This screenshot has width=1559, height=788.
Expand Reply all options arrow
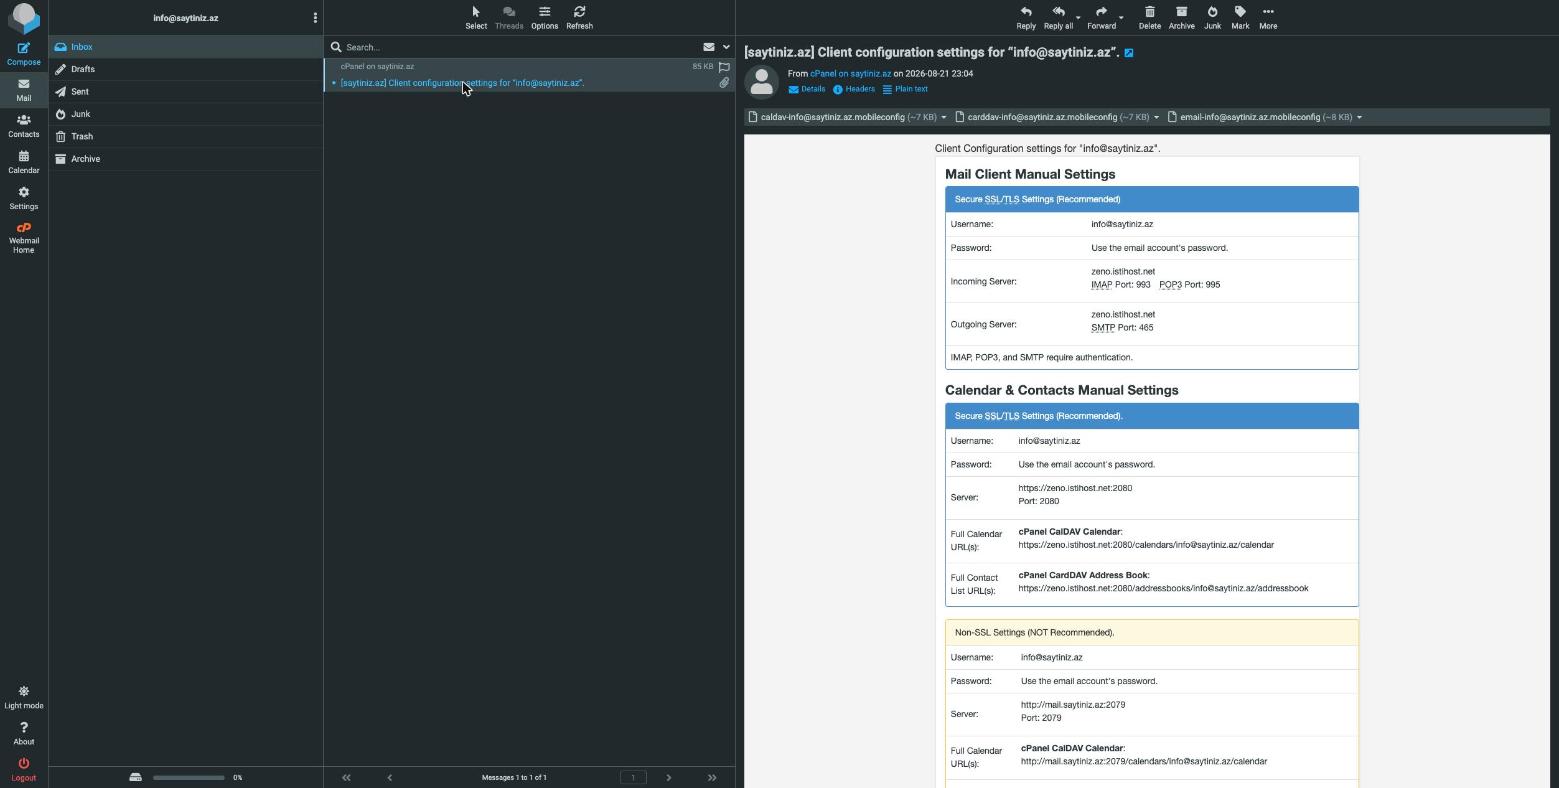[1078, 18]
